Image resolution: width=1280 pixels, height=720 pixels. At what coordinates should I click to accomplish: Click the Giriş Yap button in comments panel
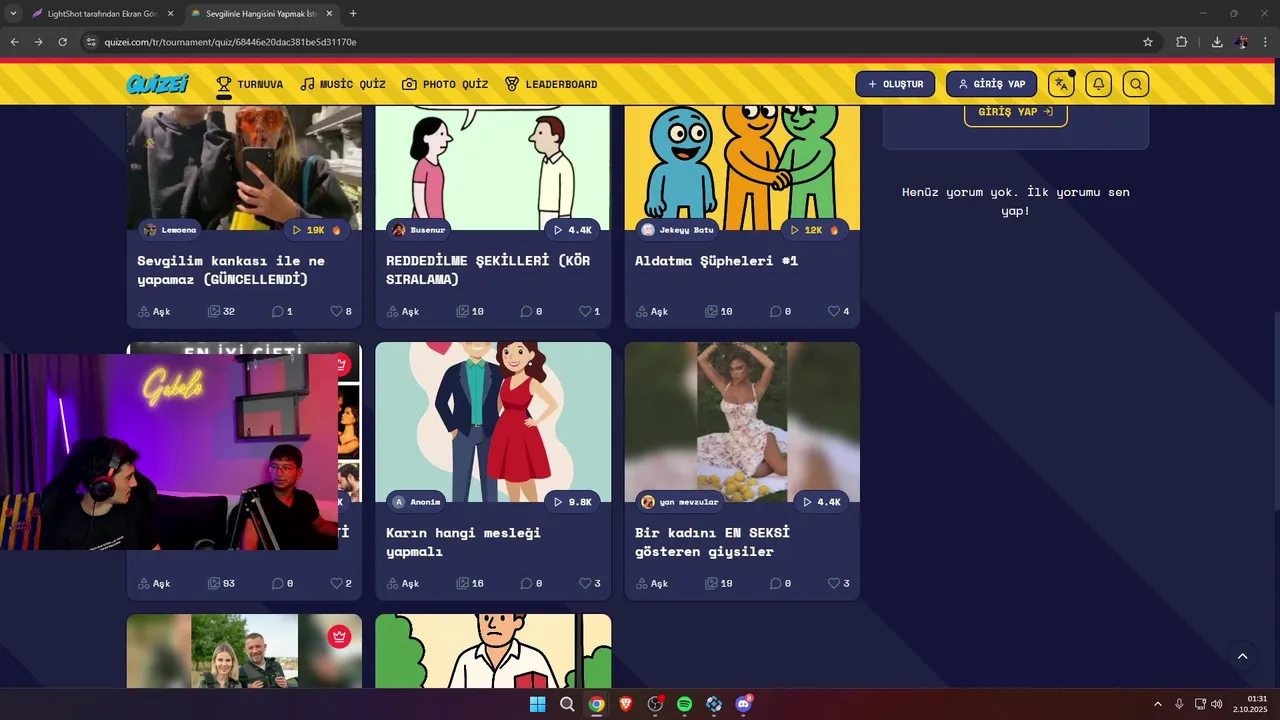1015,112
